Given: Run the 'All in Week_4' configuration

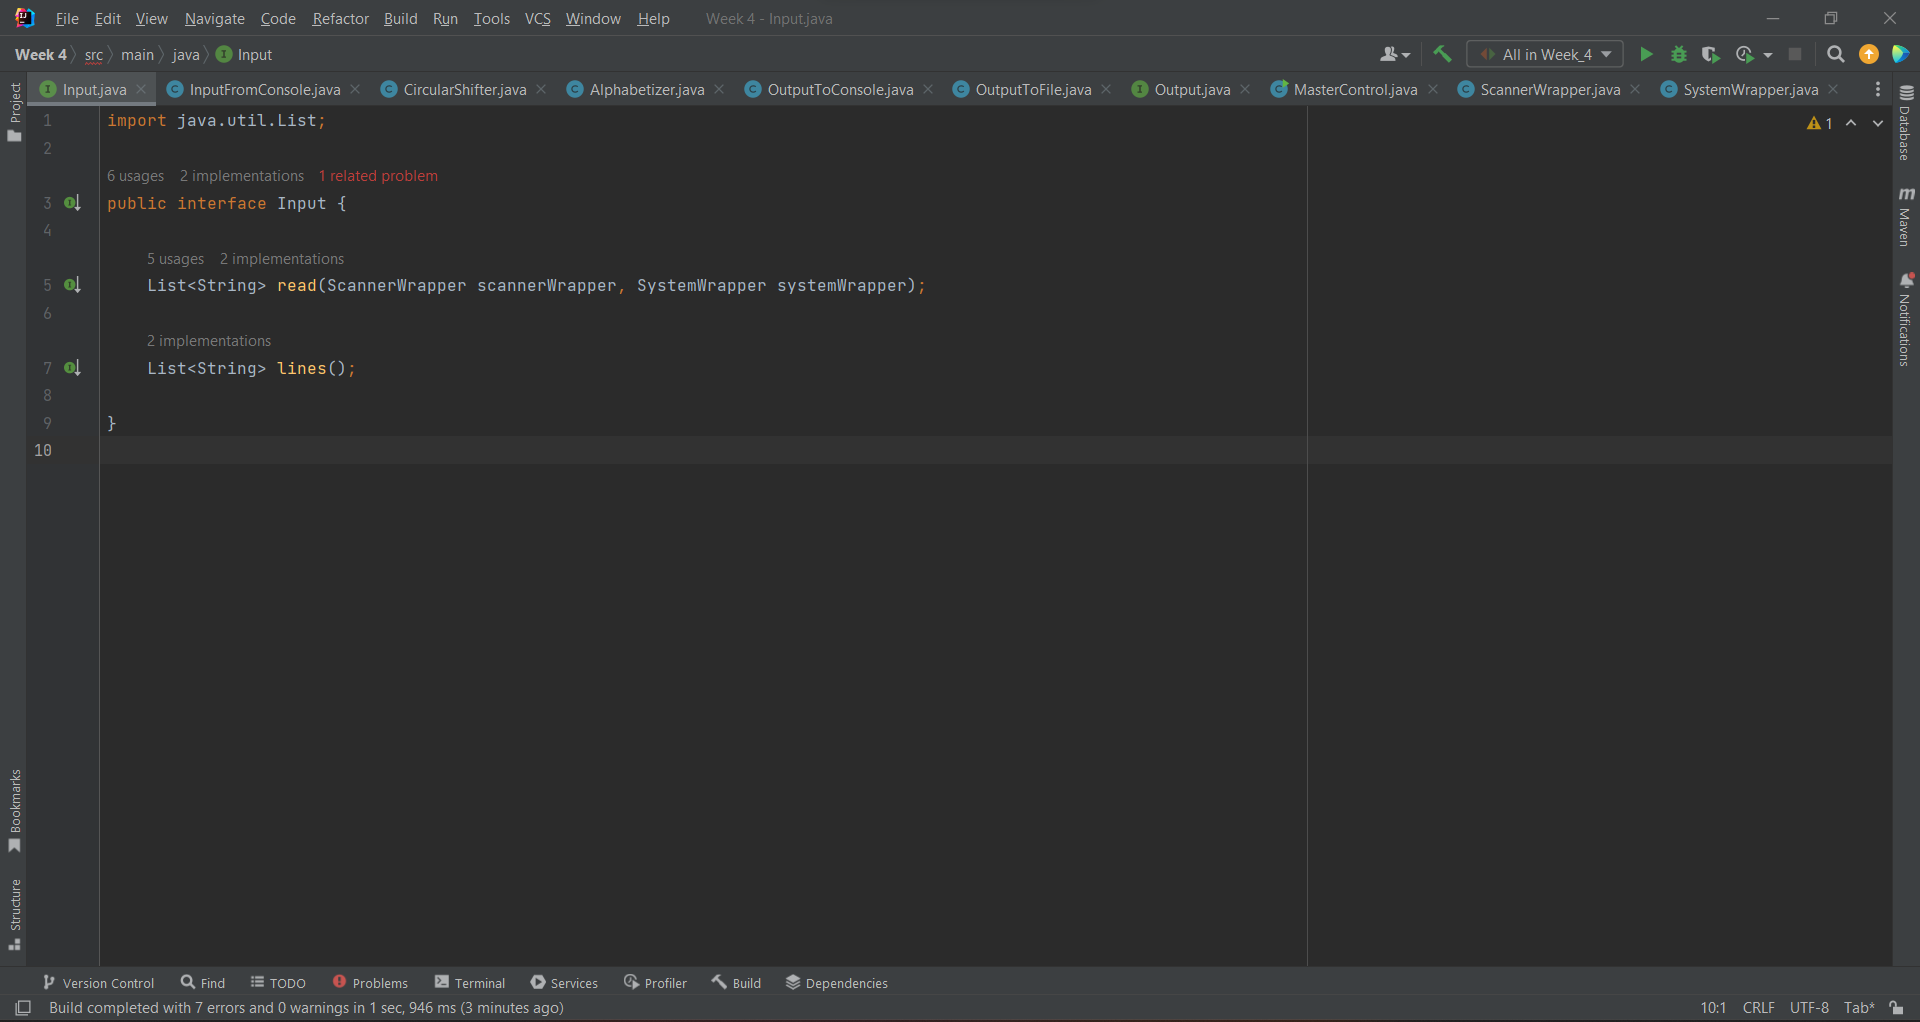Looking at the screenshot, I should [1646, 54].
